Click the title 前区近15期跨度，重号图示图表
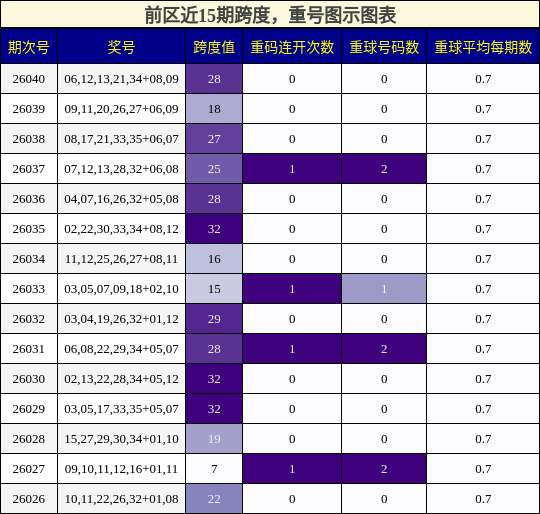 [270, 15]
